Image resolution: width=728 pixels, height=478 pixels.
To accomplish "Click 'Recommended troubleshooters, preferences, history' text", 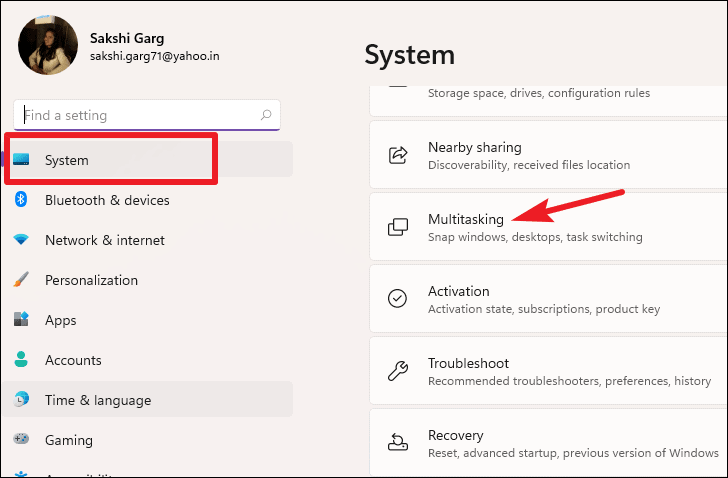I will [x=569, y=381].
